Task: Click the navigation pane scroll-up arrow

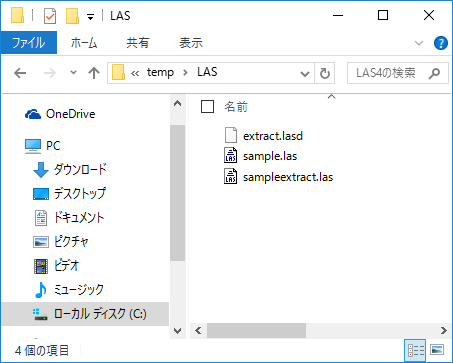Action: tap(178, 103)
